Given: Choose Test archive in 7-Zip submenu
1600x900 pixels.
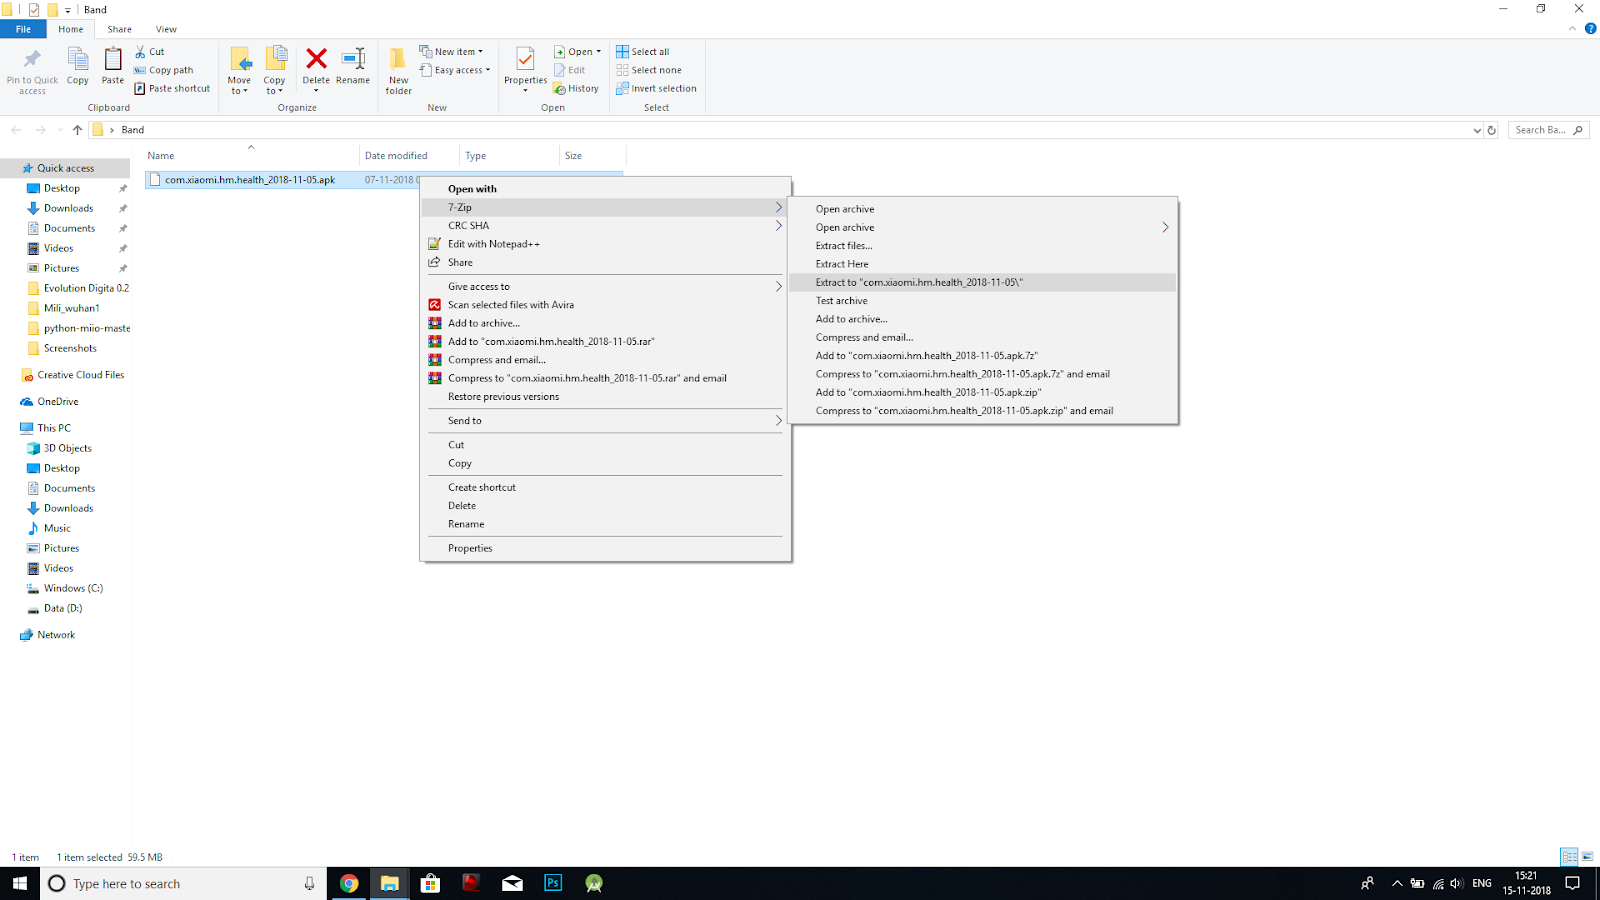Looking at the screenshot, I should pos(983,301).
